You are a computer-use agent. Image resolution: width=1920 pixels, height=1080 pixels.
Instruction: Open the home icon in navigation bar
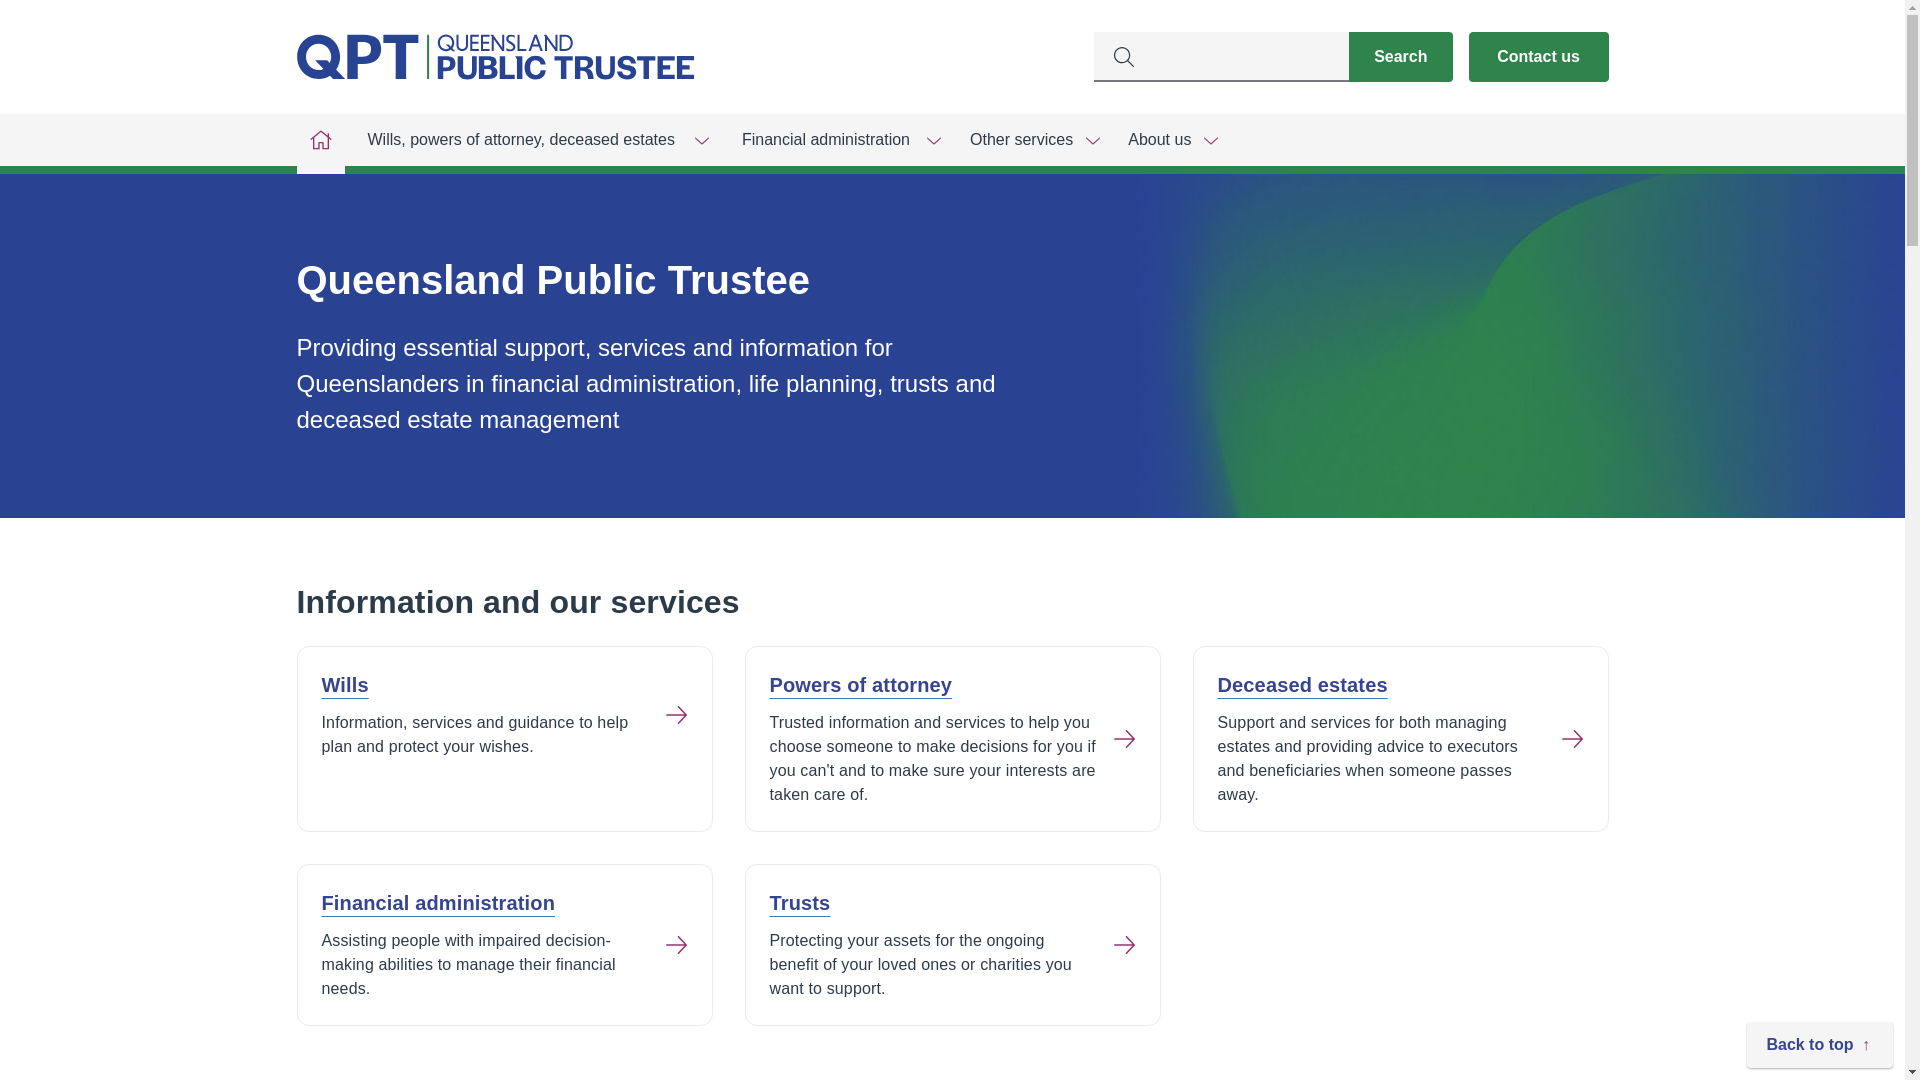[320, 140]
